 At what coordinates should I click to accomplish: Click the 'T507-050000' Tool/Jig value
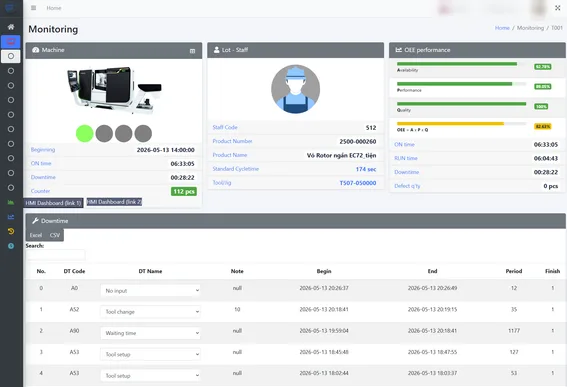coord(358,183)
